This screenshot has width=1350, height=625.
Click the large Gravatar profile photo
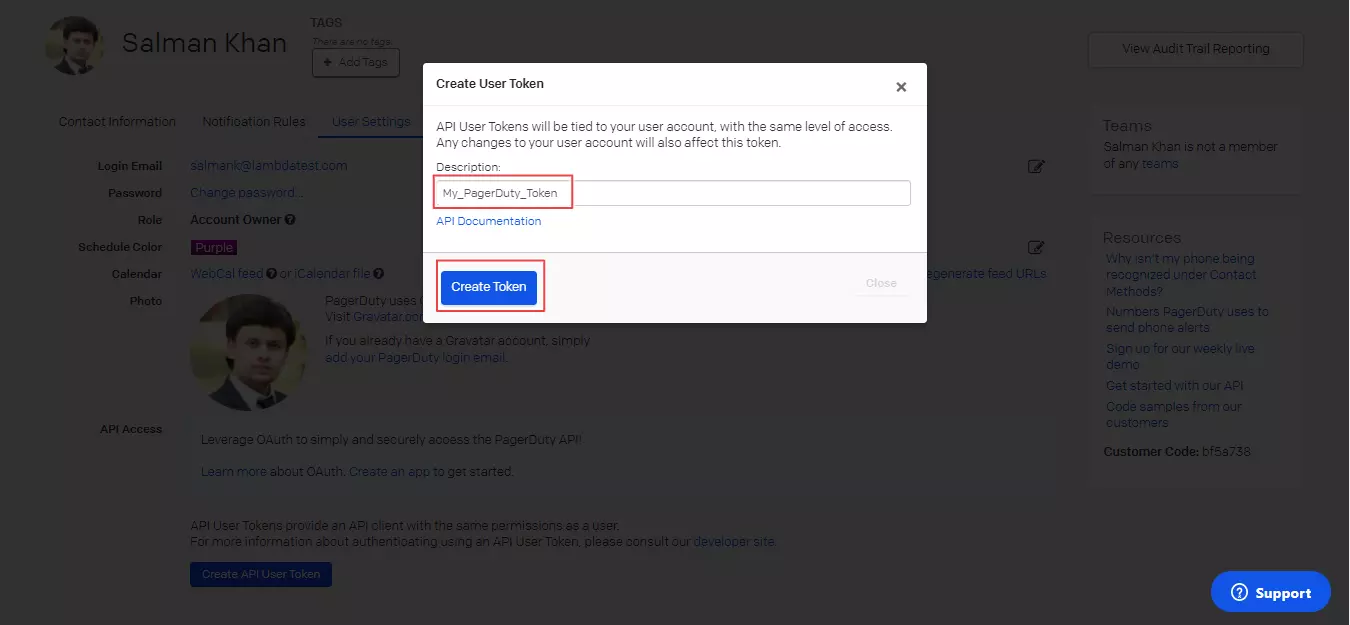click(248, 352)
